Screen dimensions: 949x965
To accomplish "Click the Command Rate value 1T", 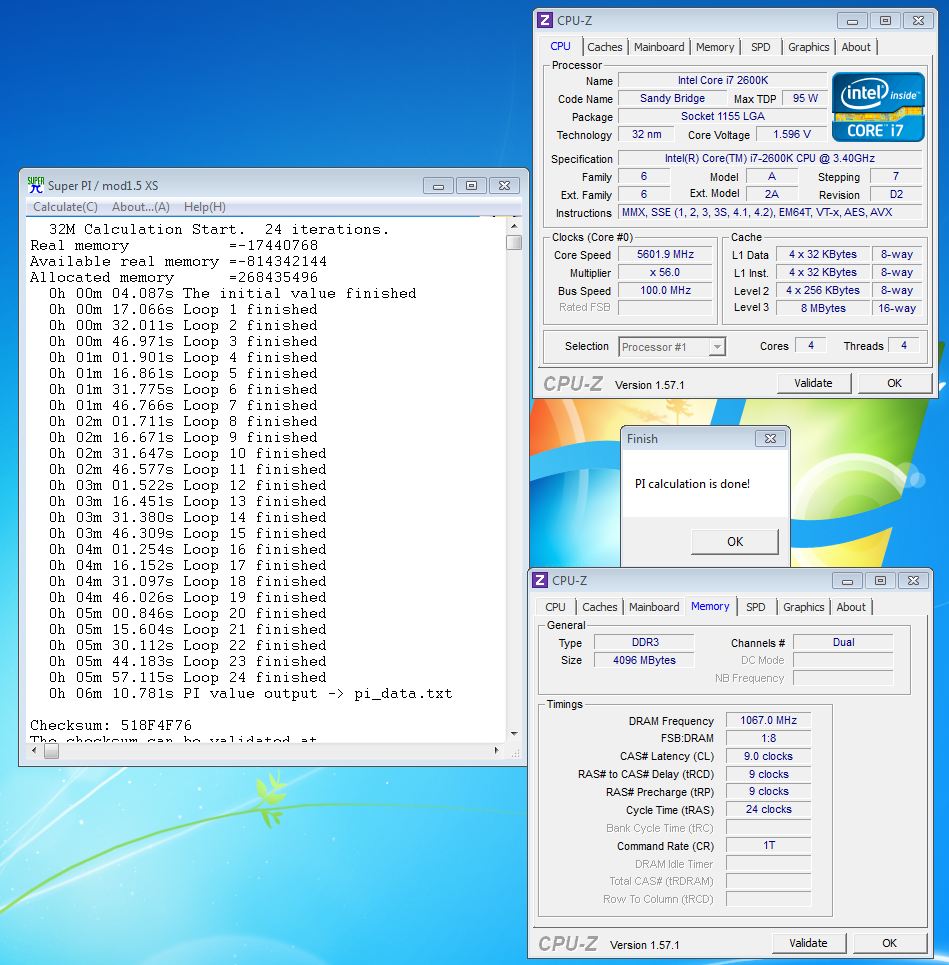I will pyautogui.click(x=768, y=845).
